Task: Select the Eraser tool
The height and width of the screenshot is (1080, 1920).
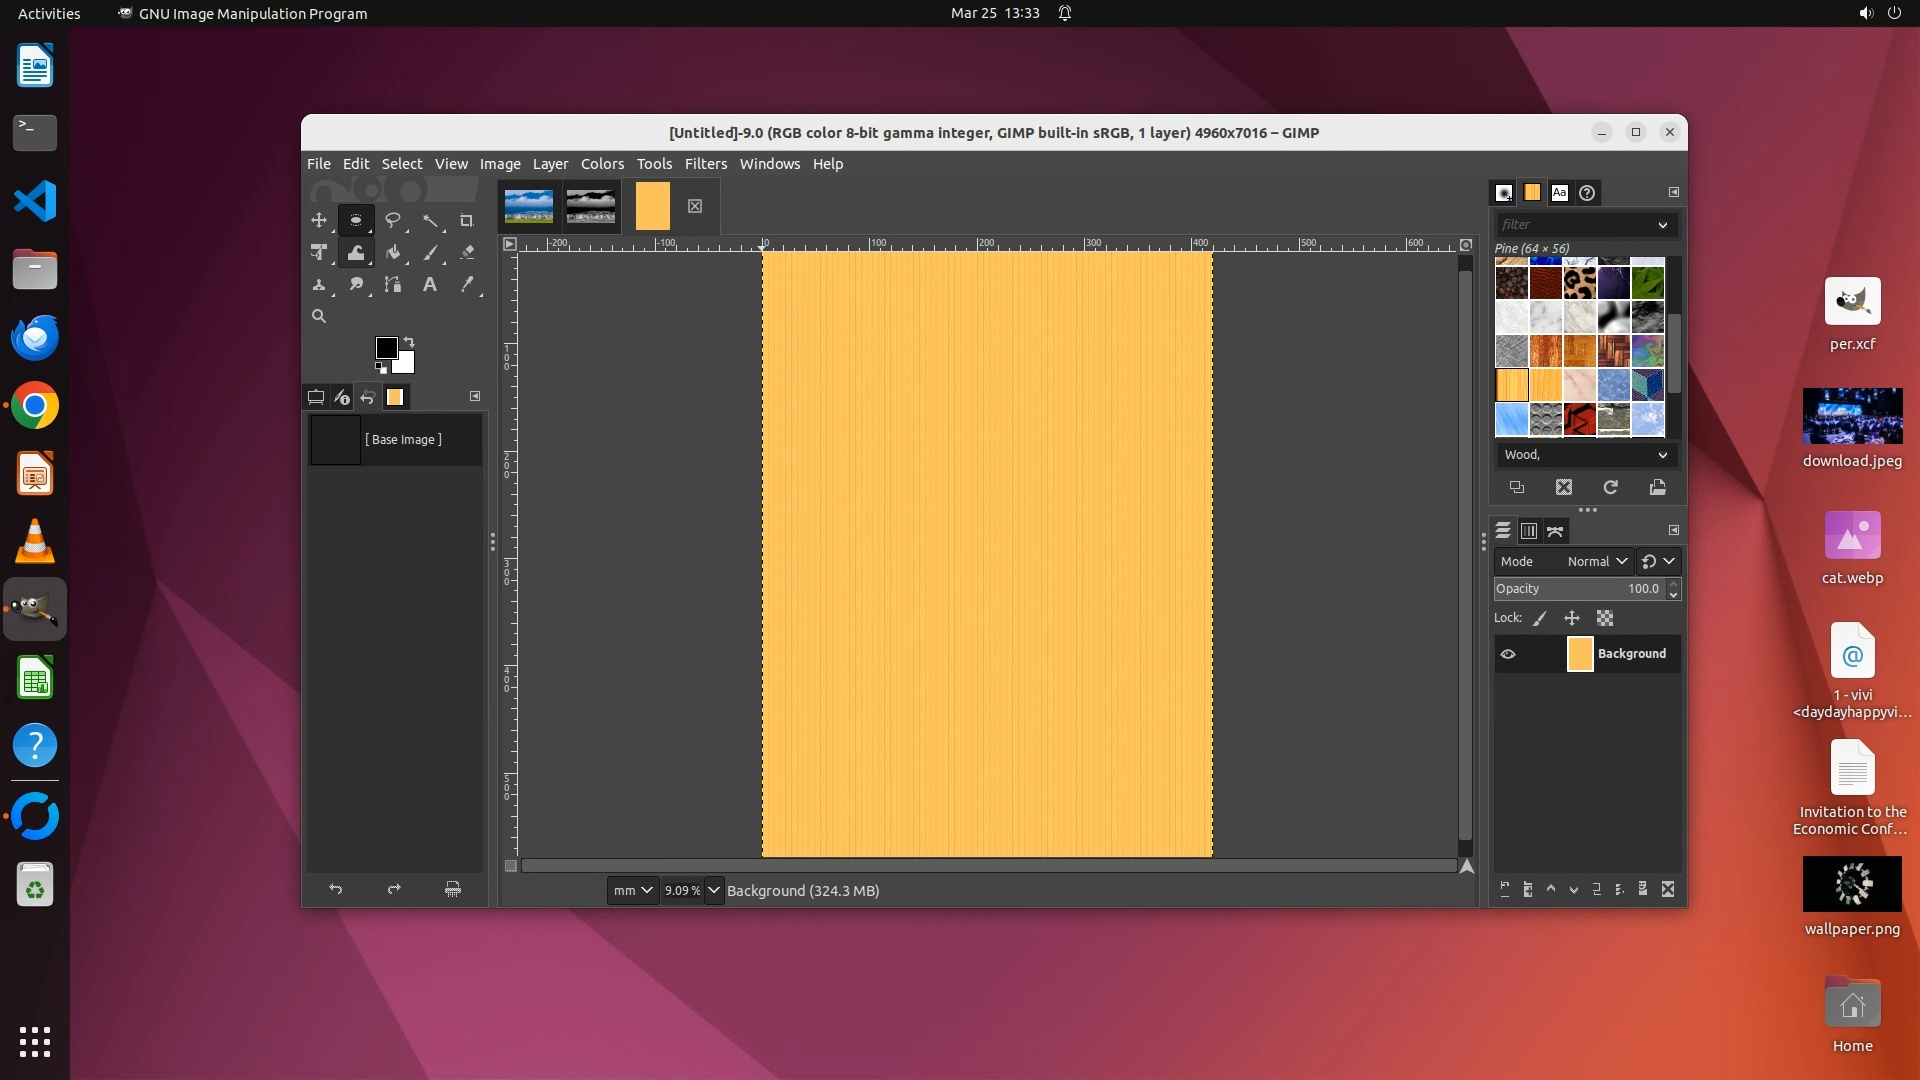Action: point(467,253)
